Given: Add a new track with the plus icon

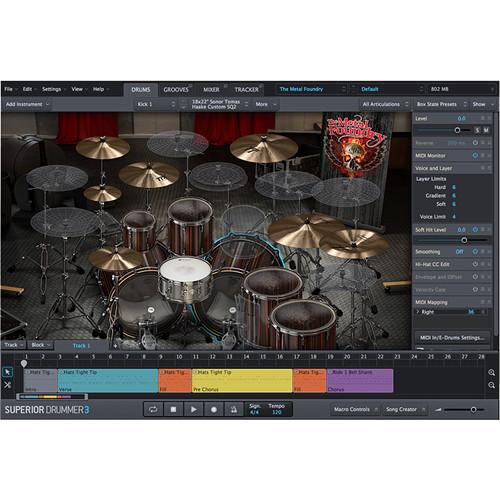Looking at the screenshot, I should click(115, 346).
